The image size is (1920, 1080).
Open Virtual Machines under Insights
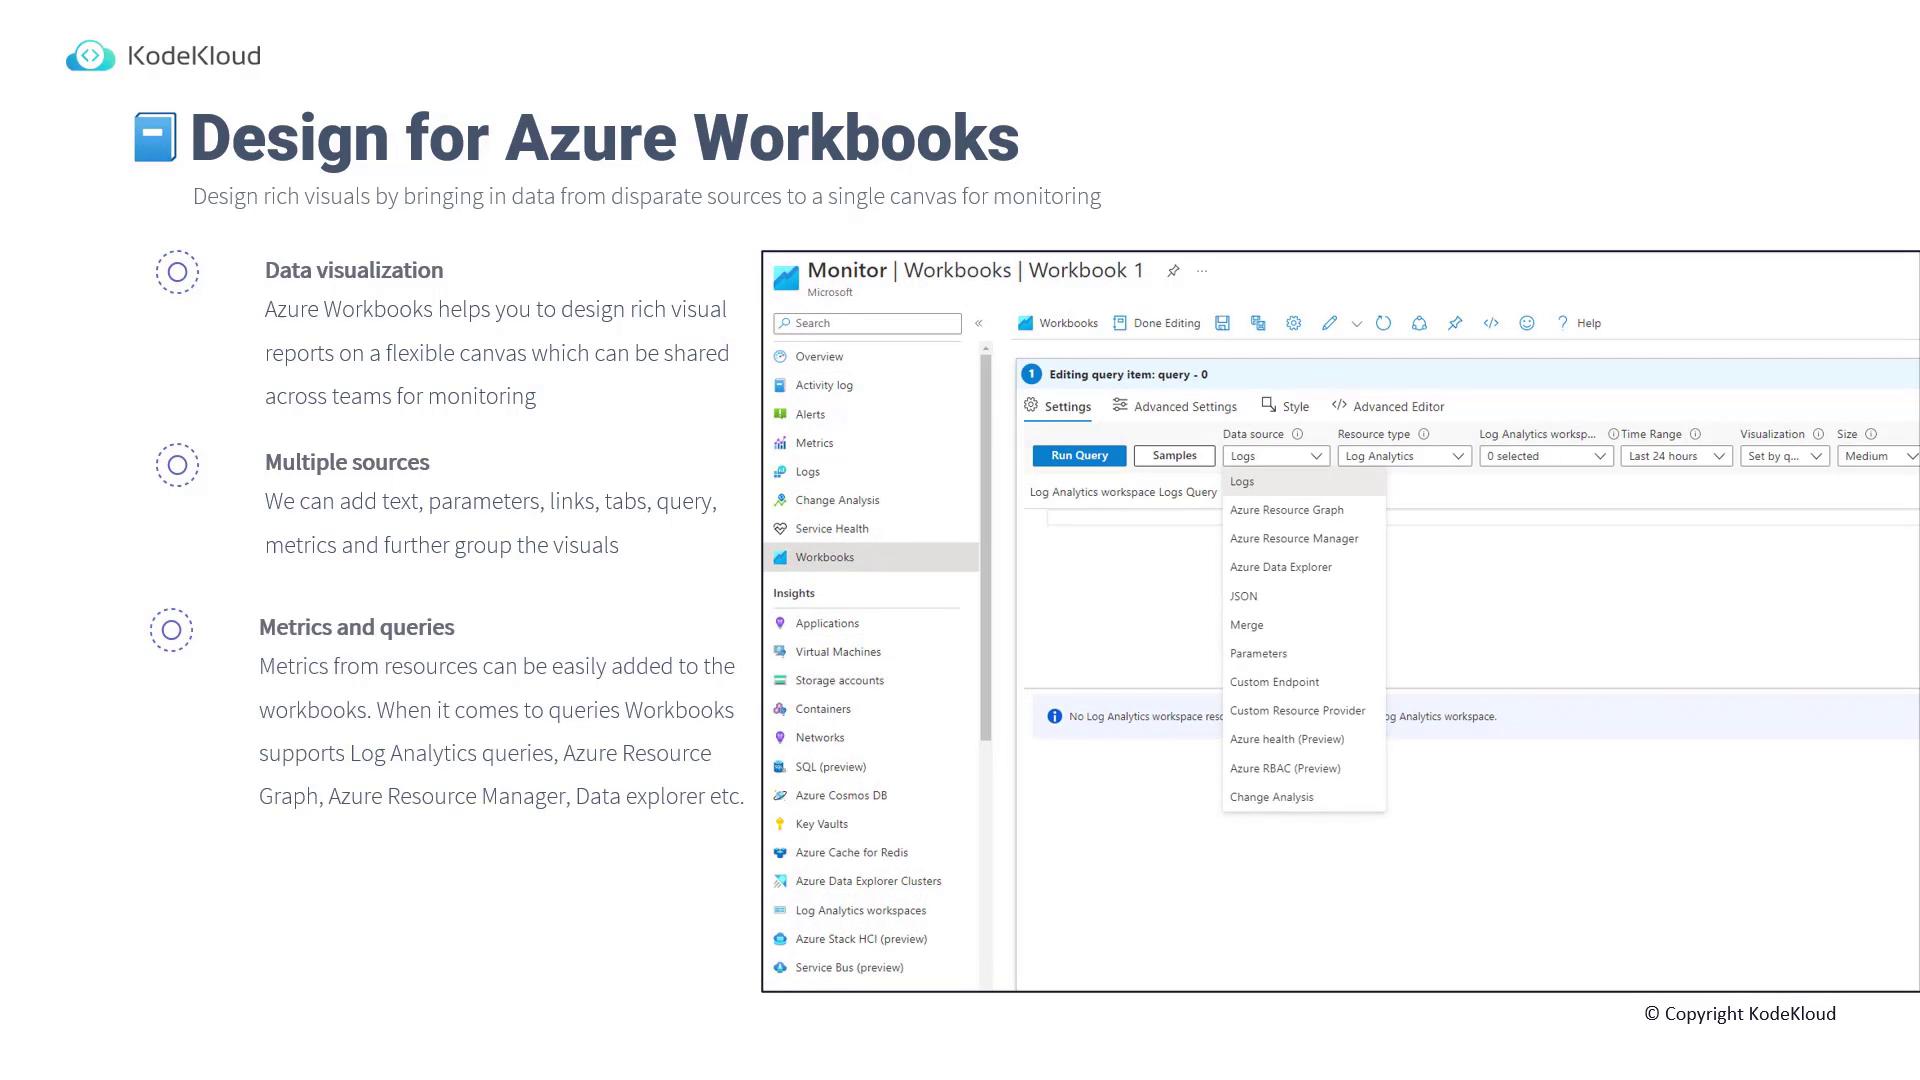[x=837, y=652]
